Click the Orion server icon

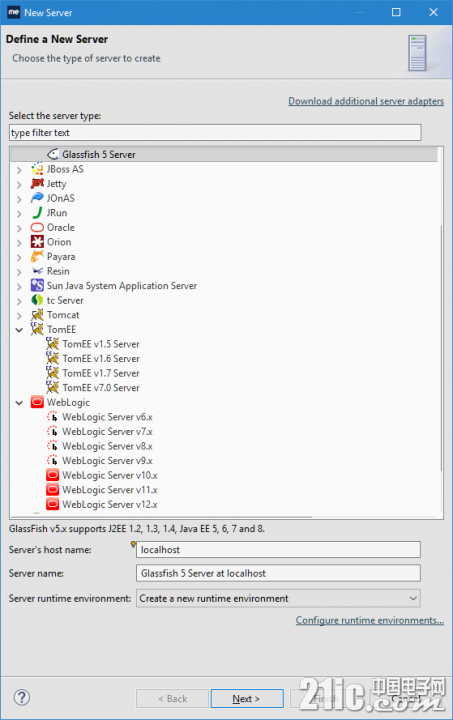tap(37, 242)
